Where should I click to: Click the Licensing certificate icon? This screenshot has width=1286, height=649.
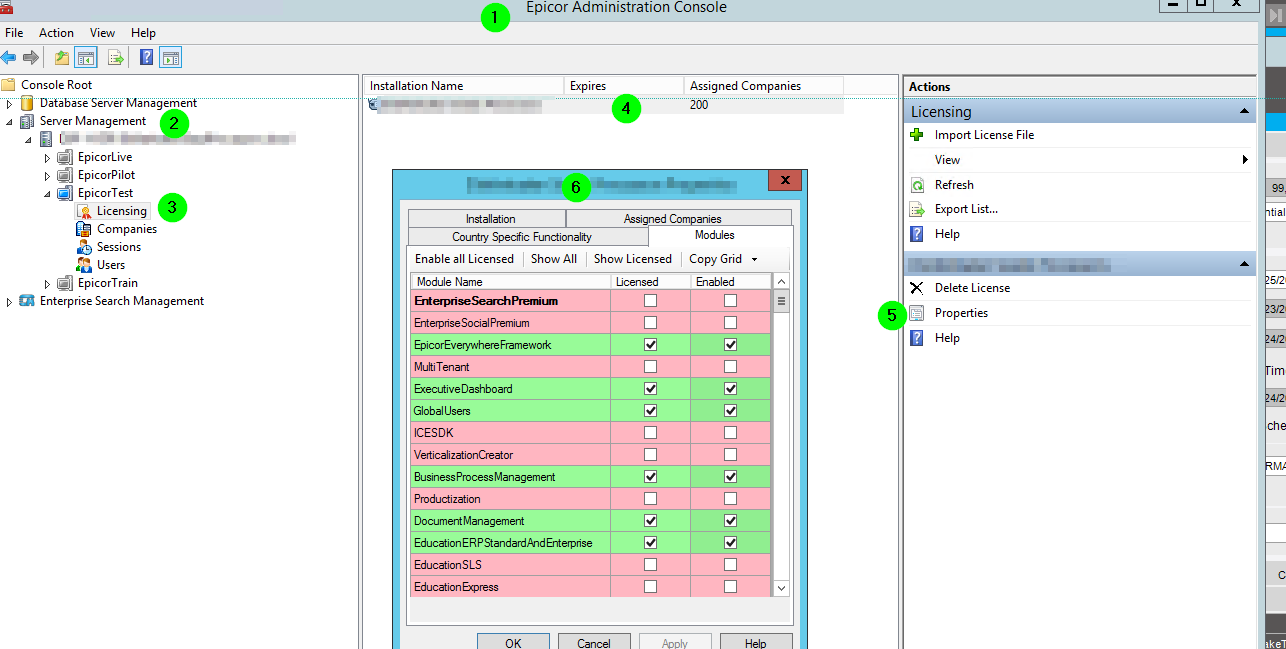(84, 211)
